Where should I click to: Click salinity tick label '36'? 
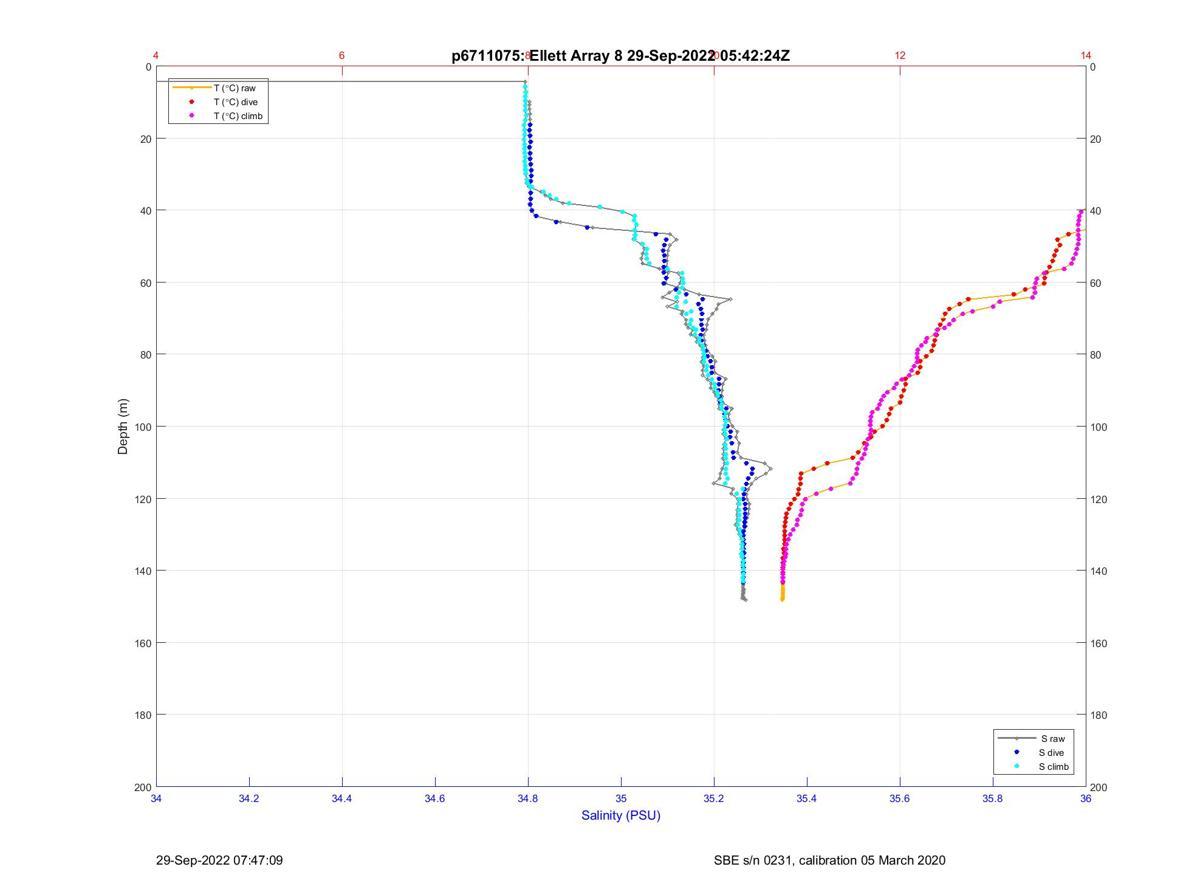[1086, 798]
